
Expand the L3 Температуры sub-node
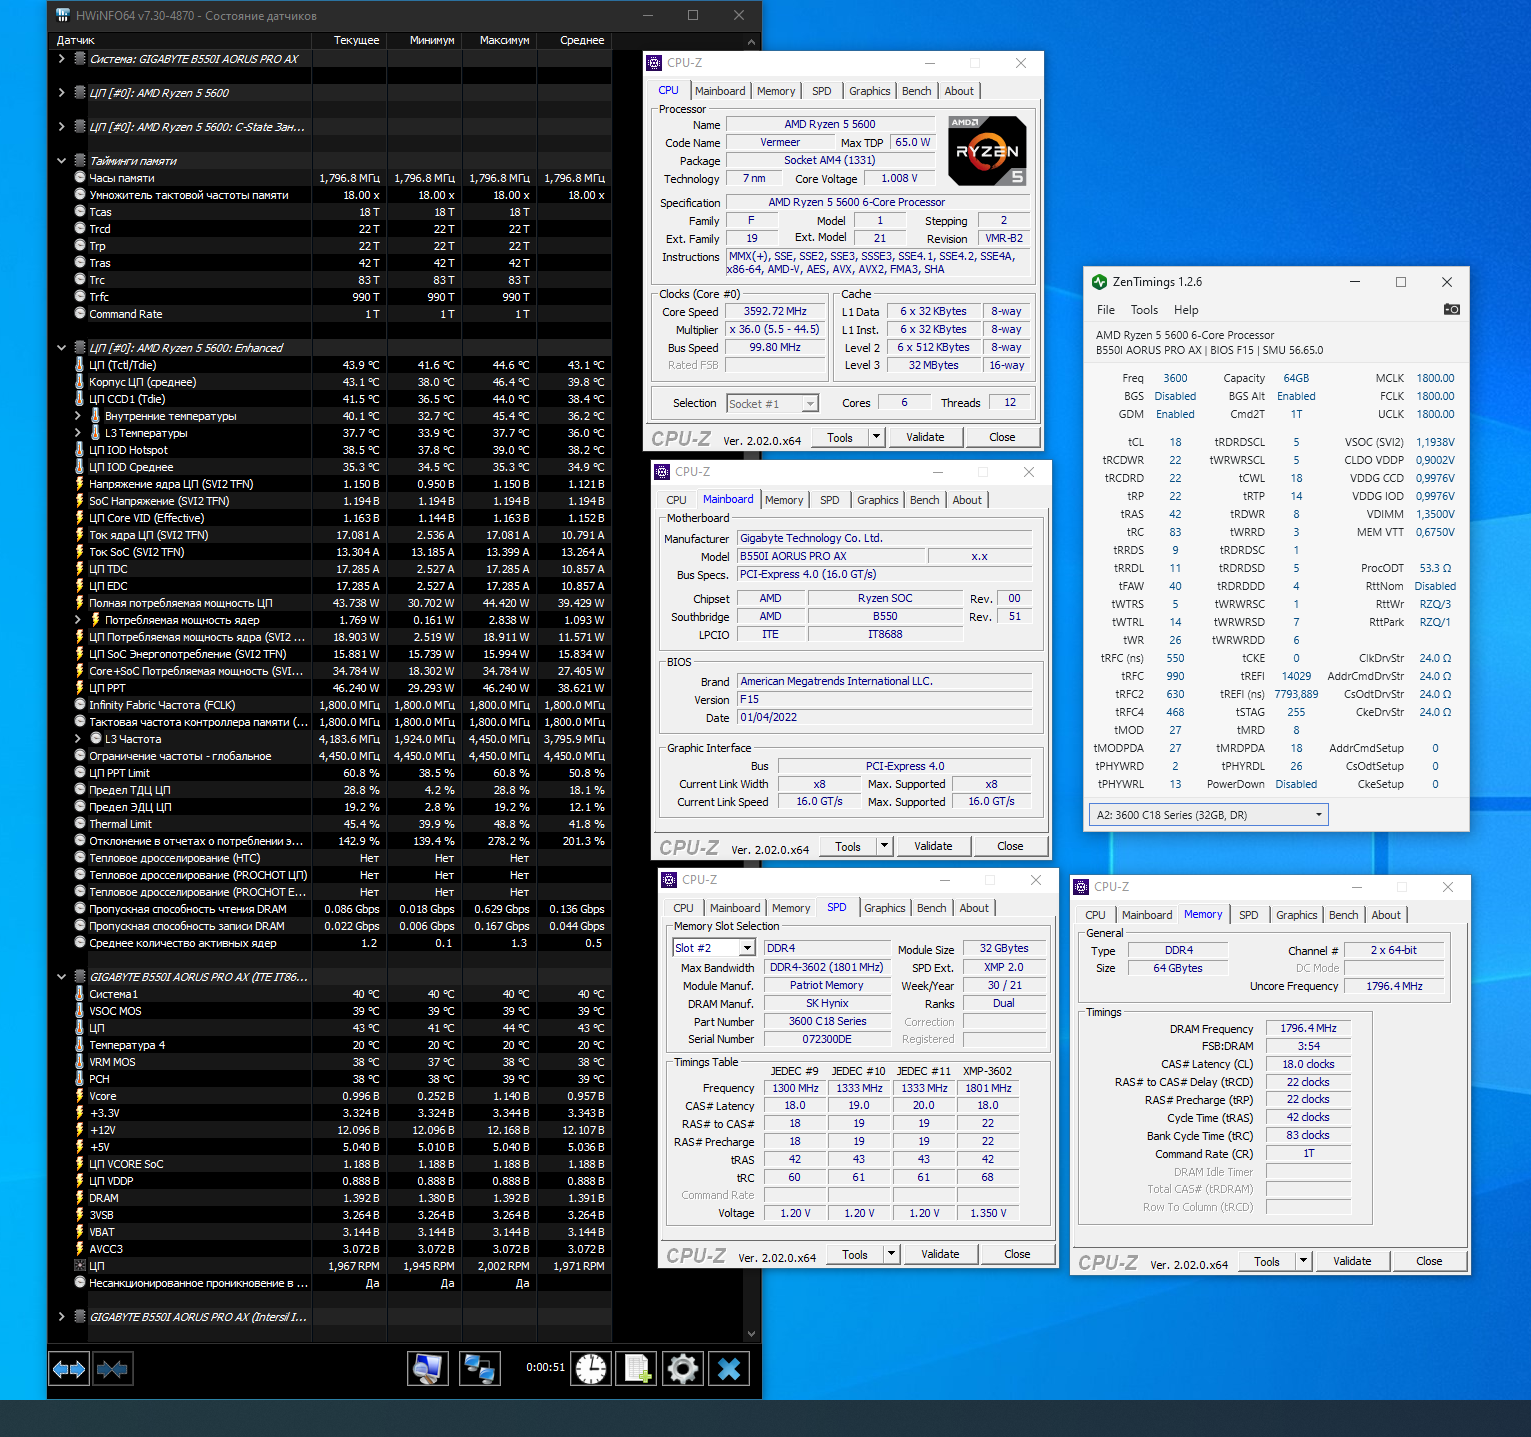coord(78,433)
